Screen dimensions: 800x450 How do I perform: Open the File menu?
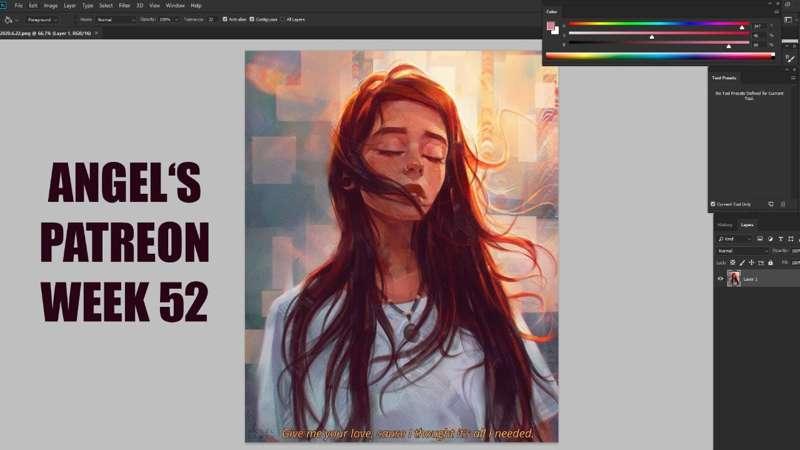pyautogui.click(x=18, y=6)
